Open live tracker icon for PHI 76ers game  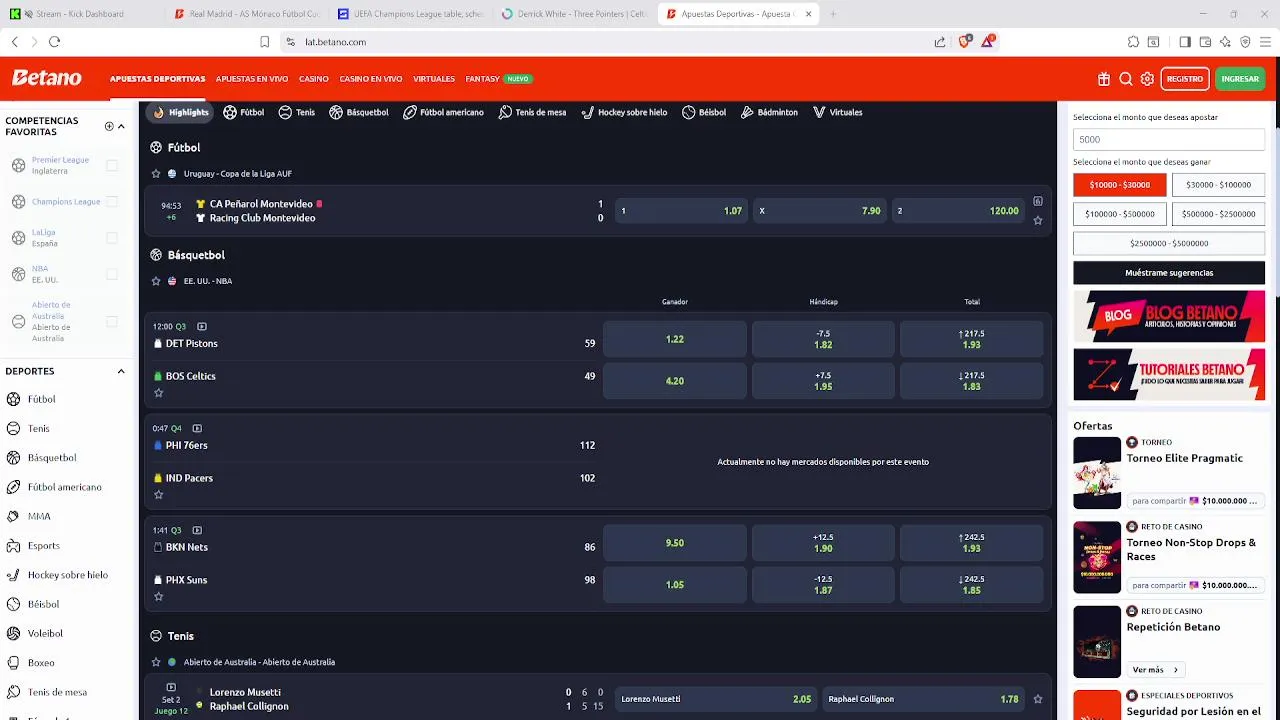point(197,428)
